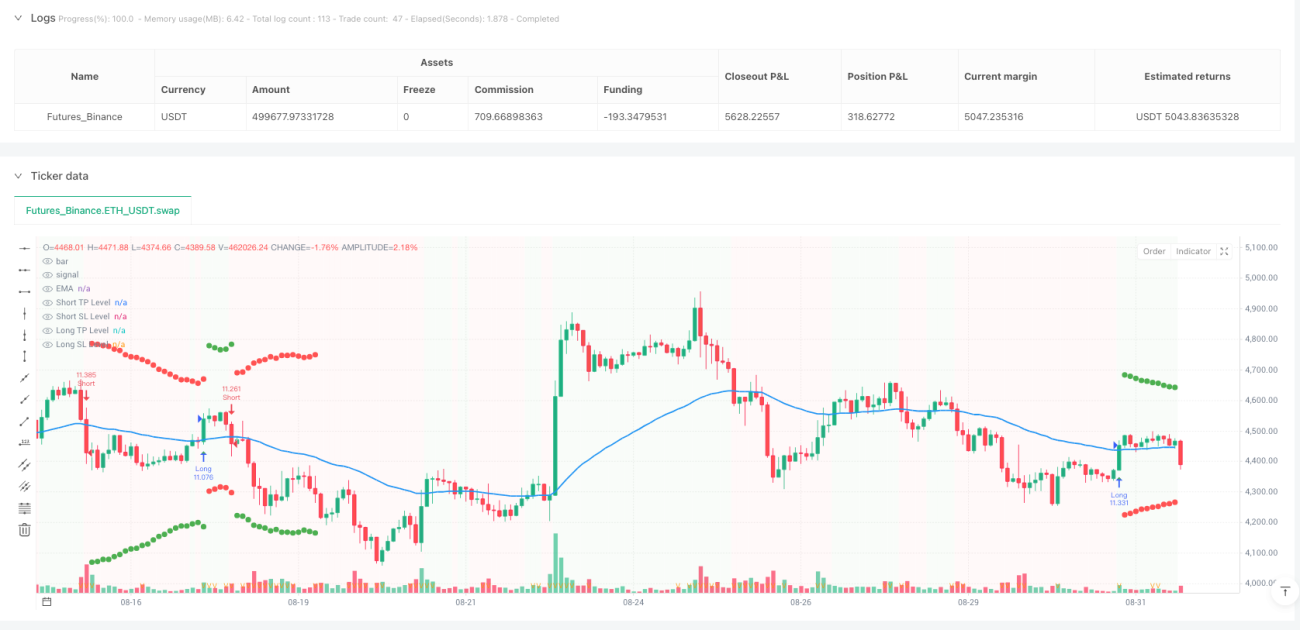The image size is (1300, 630).
Task: Click the Futures_Binance name cell
Action: pyautogui.click(x=85, y=117)
